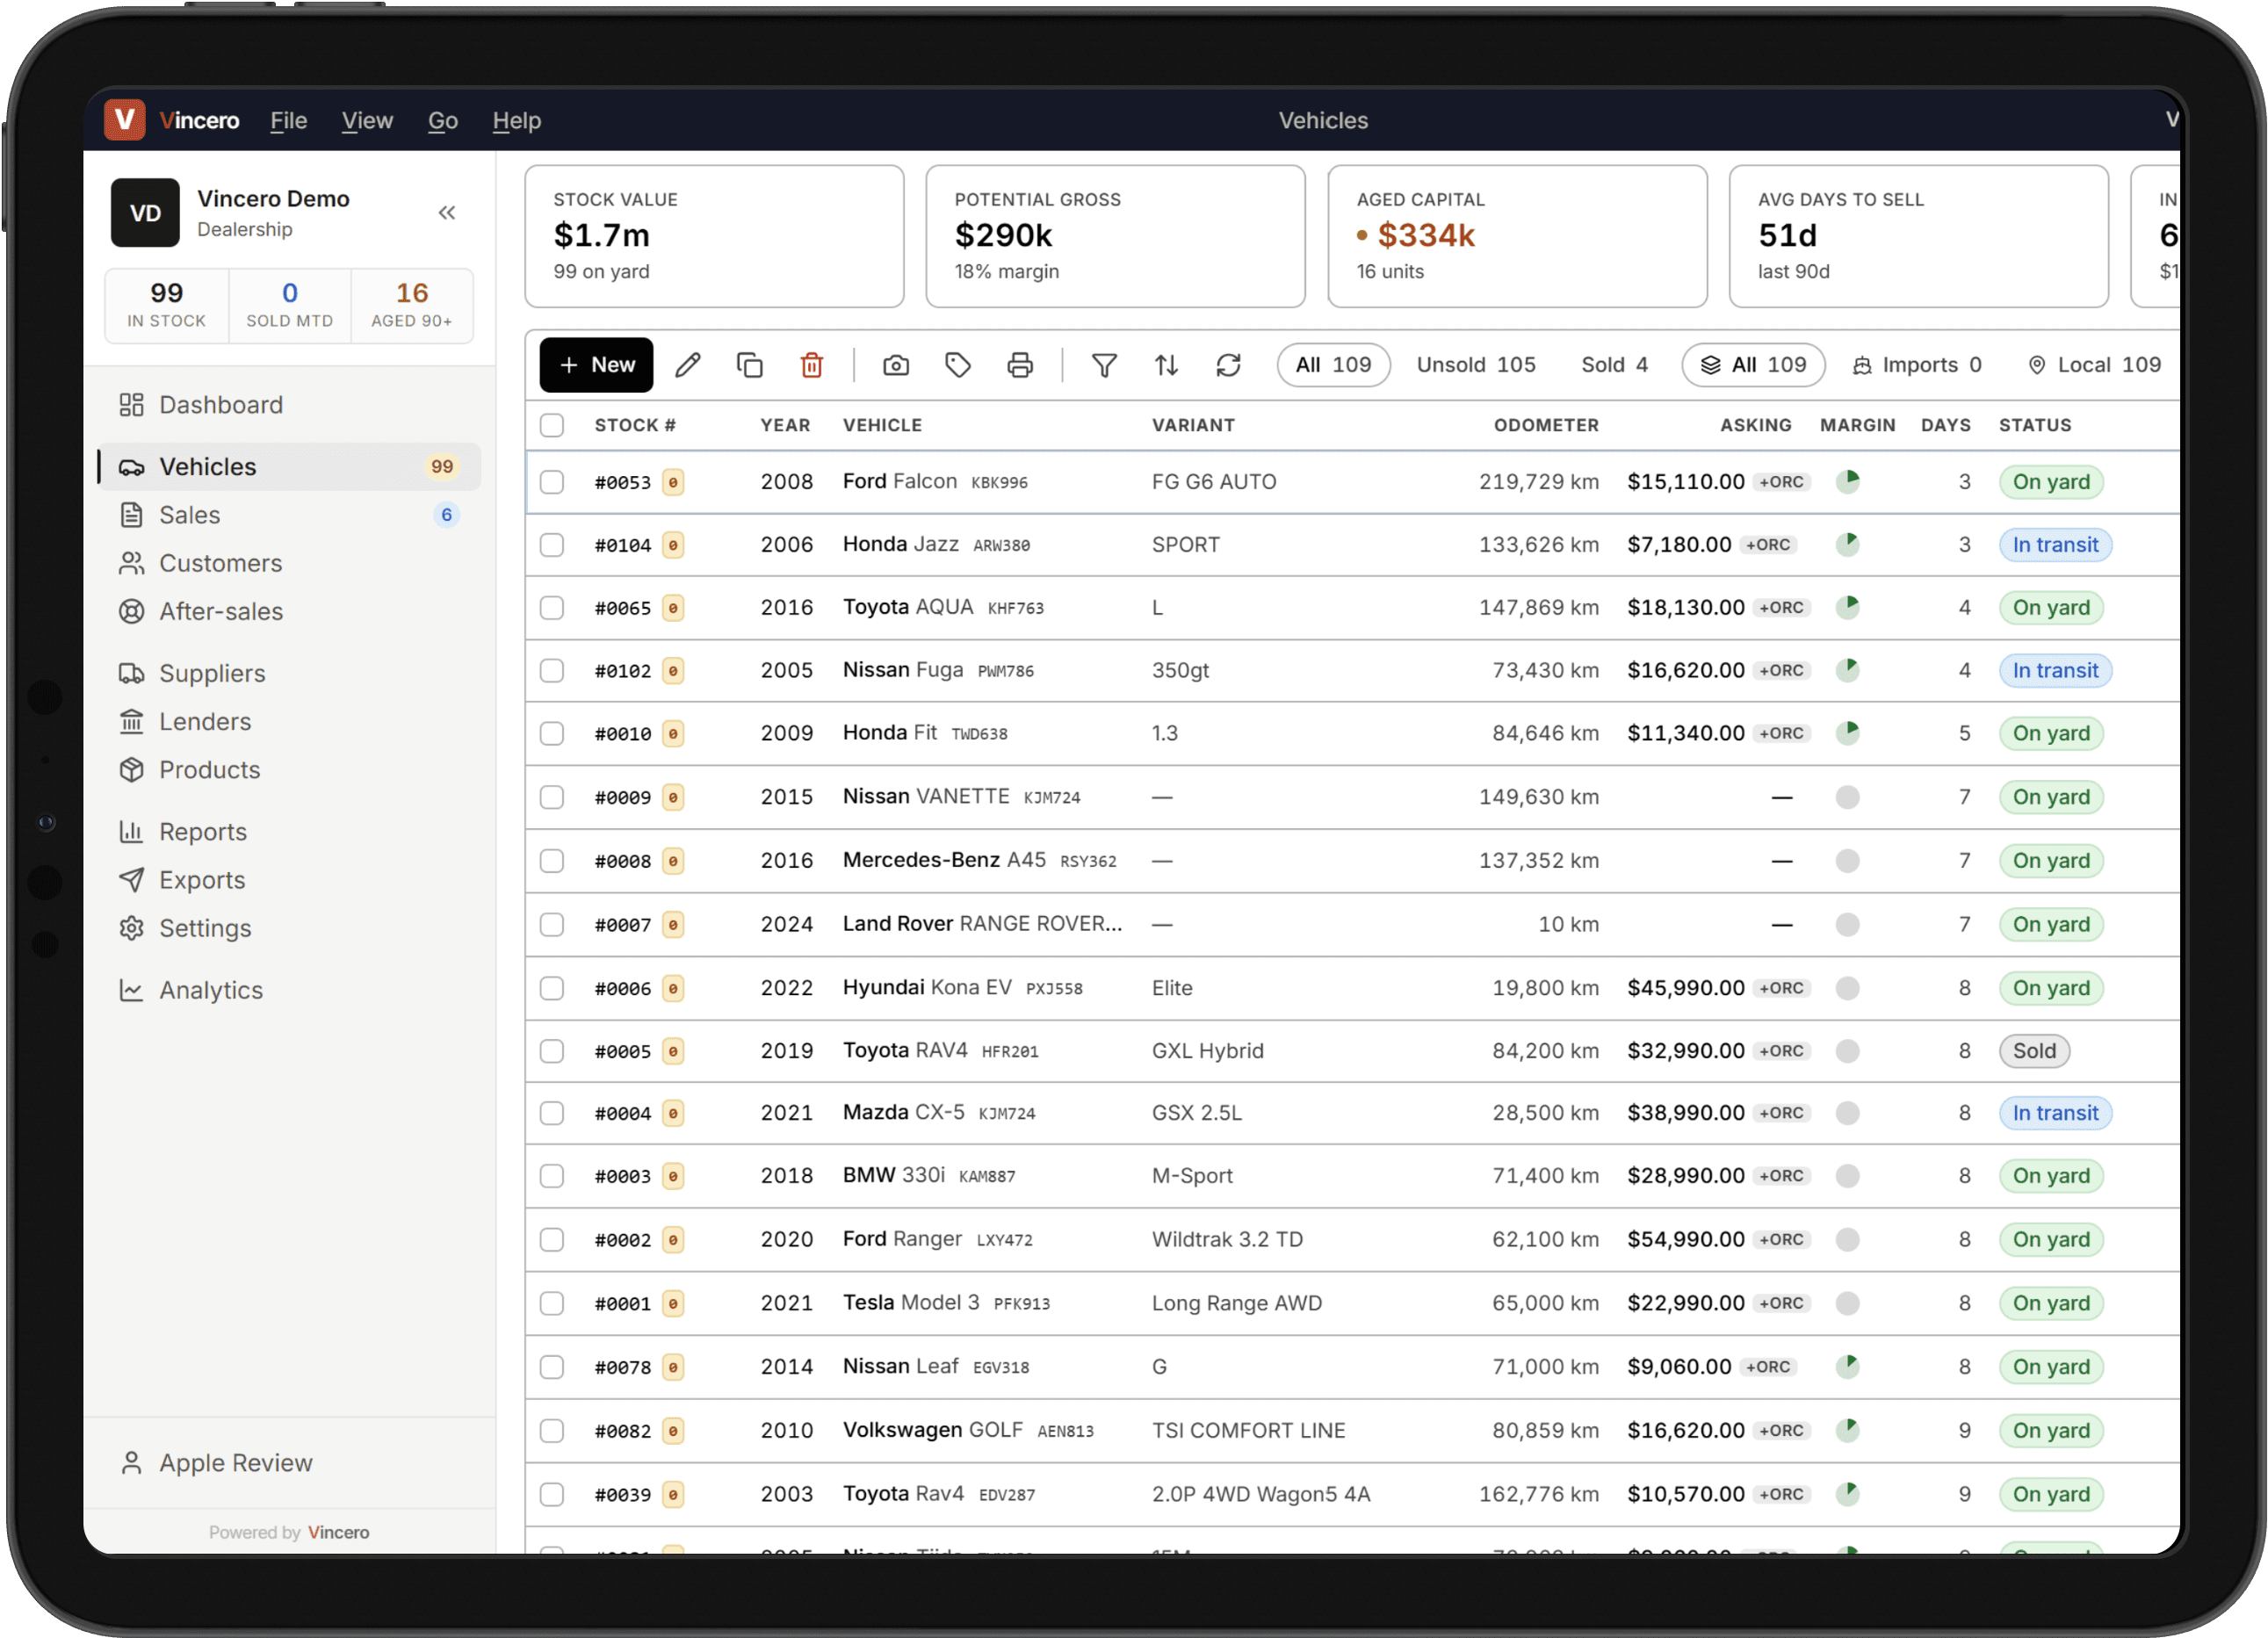This screenshot has width=2268, height=1638.
Task: Sort by the DAYS column header
Action: point(1945,425)
